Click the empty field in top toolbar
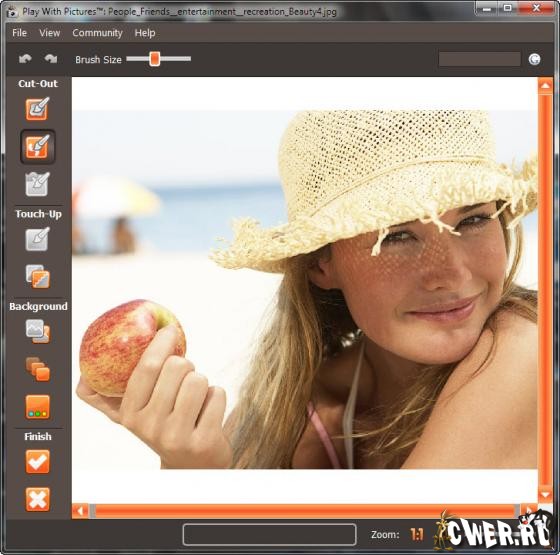 point(479,59)
